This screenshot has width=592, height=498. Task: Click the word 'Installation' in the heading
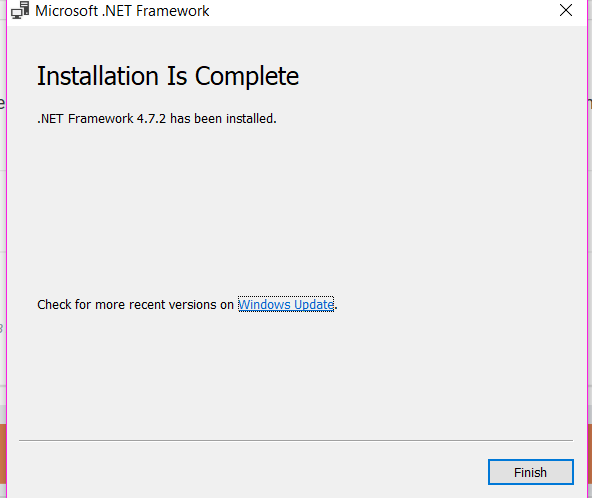coord(98,76)
